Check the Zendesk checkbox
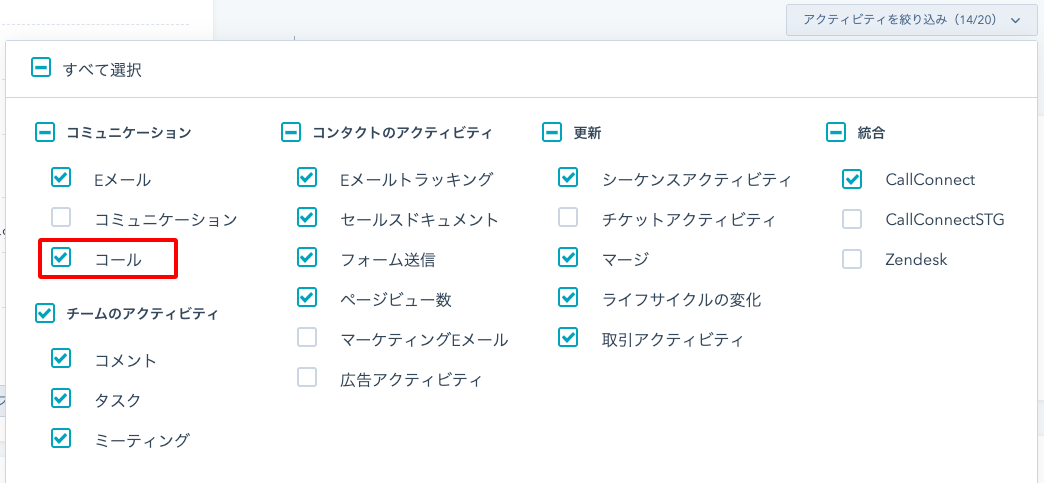The height and width of the screenshot is (483, 1044). (x=852, y=259)
